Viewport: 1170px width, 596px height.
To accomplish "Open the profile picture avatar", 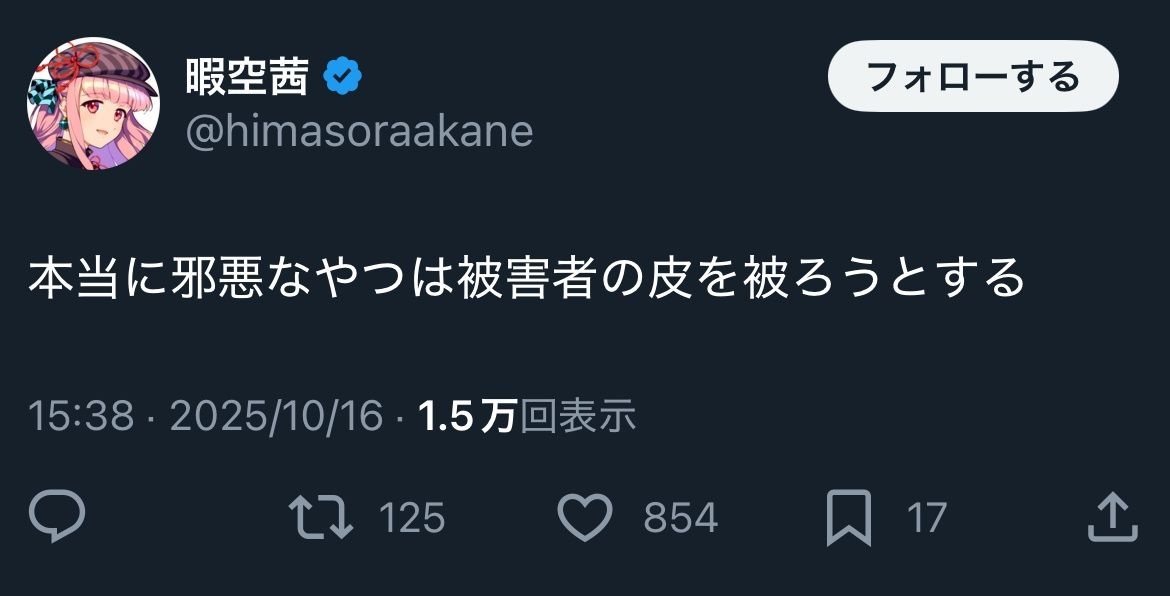I will 93,104.
